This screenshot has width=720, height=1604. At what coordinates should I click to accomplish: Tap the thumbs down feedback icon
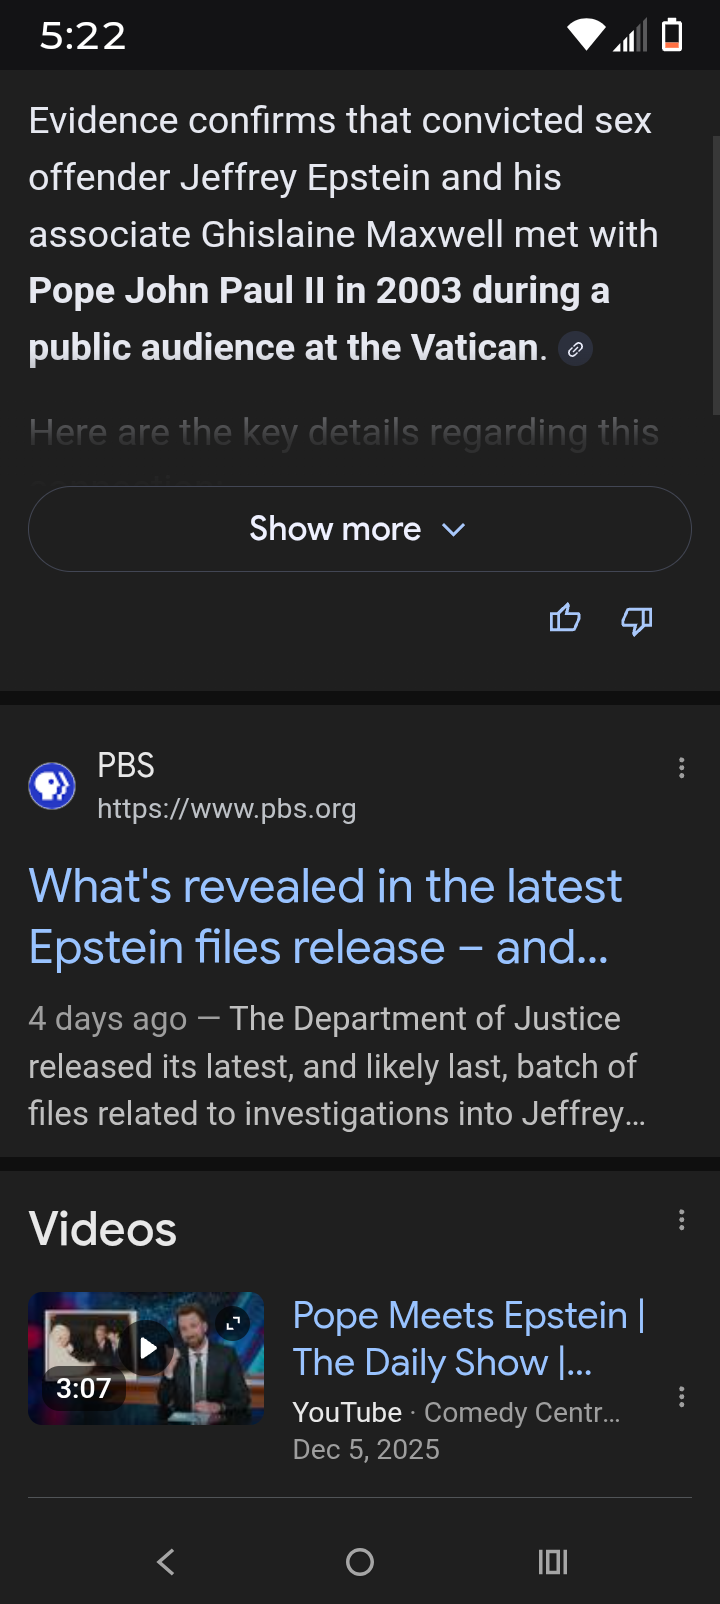(x=637, y=621)
